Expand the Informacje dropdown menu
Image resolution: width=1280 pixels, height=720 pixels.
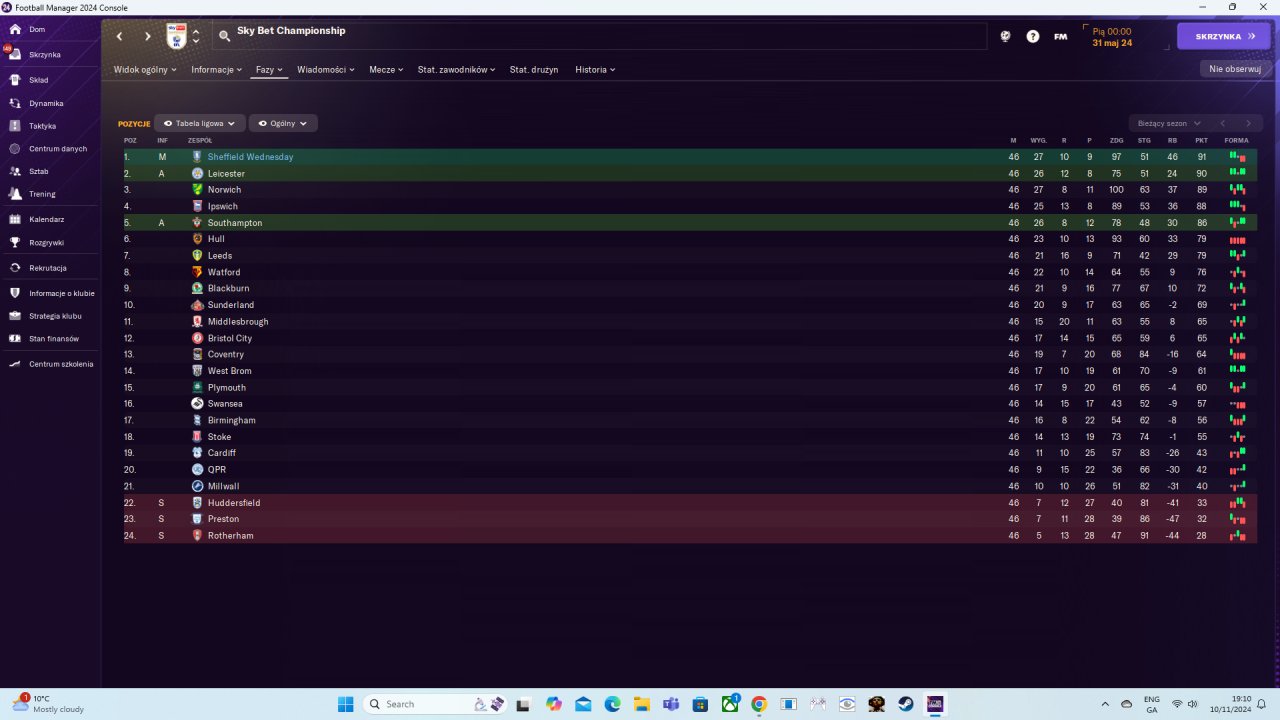217,70
